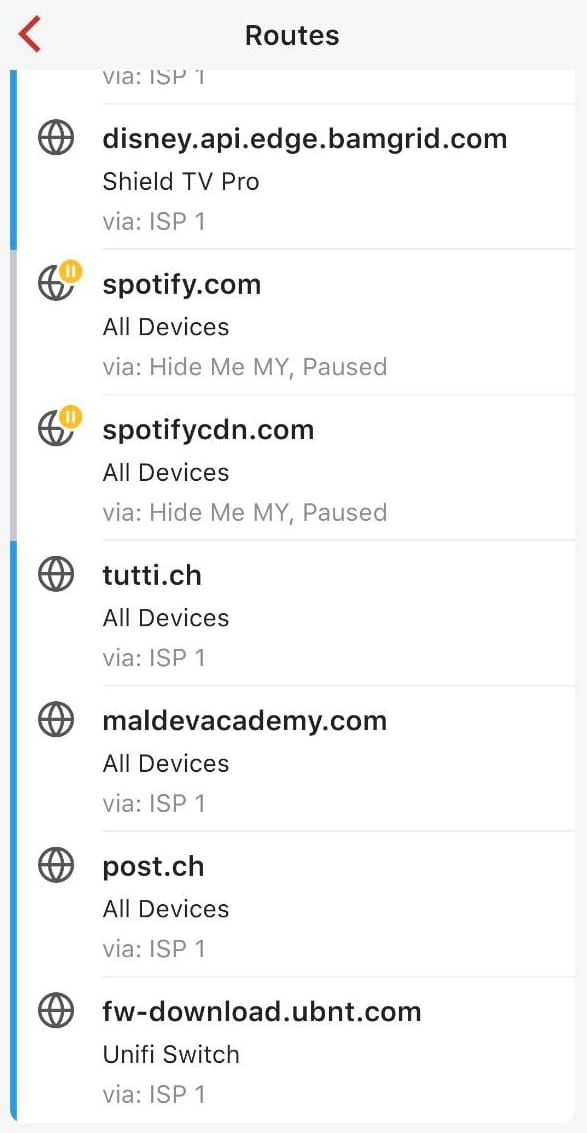Select the tutti.ch route
The width and height of the screenshot is (587, 1133).
296,613
